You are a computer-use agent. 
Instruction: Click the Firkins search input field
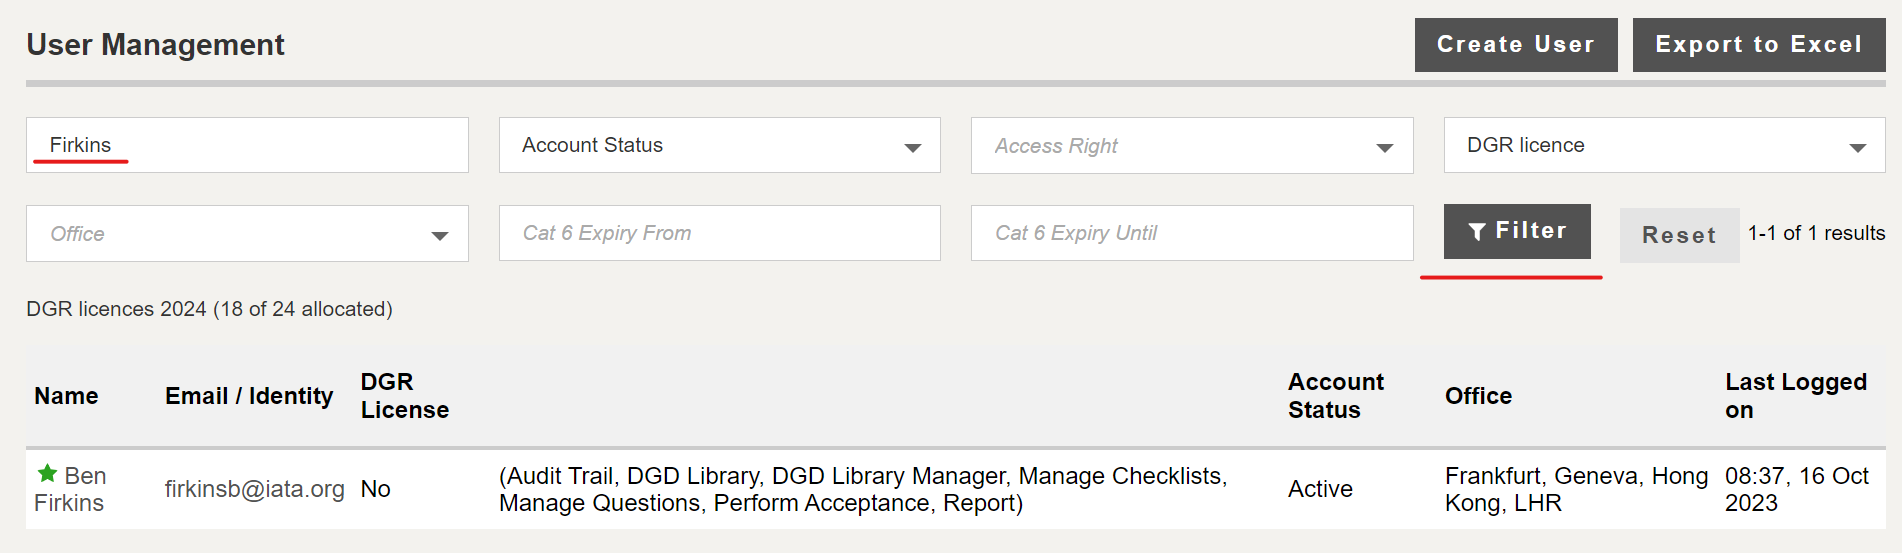coord(247,145)
